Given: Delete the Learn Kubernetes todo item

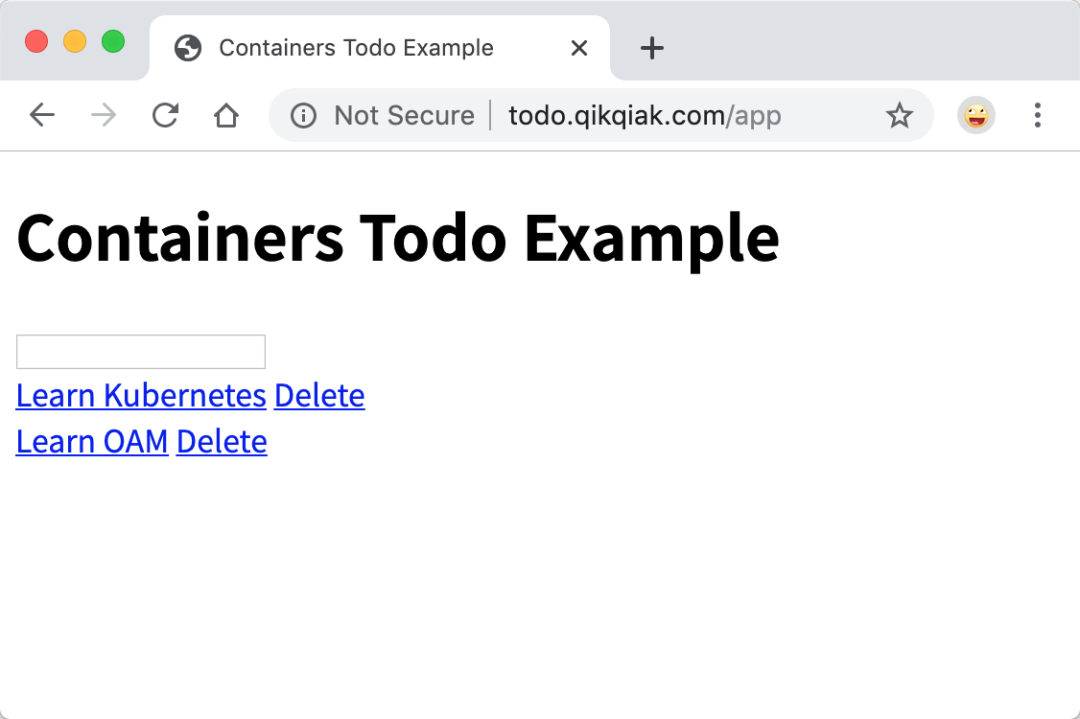Looking at the screenshot, I should [320, 395].
